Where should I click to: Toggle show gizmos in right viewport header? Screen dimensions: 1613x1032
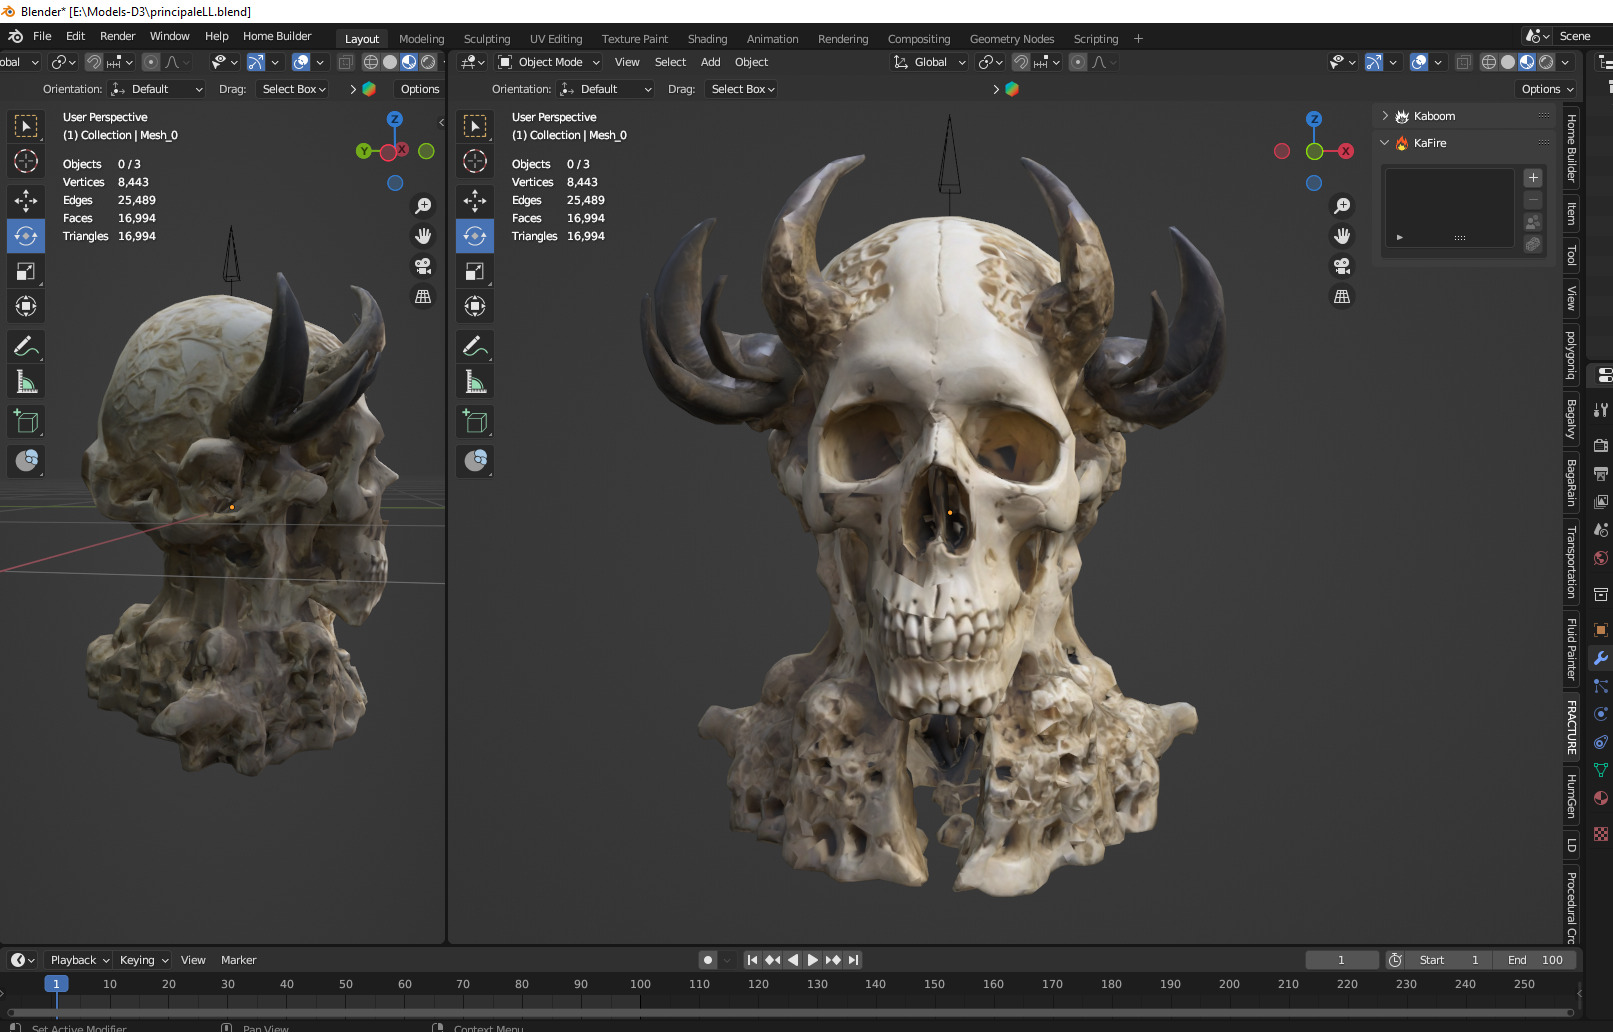(x=1374, y=62)
